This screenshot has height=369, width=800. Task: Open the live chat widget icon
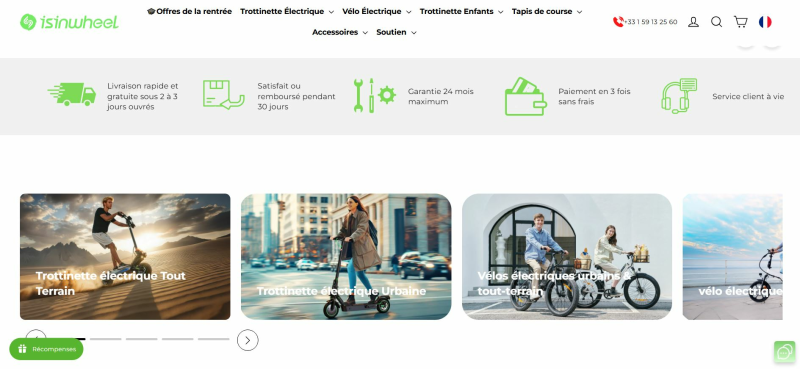[x=784, y=352]
